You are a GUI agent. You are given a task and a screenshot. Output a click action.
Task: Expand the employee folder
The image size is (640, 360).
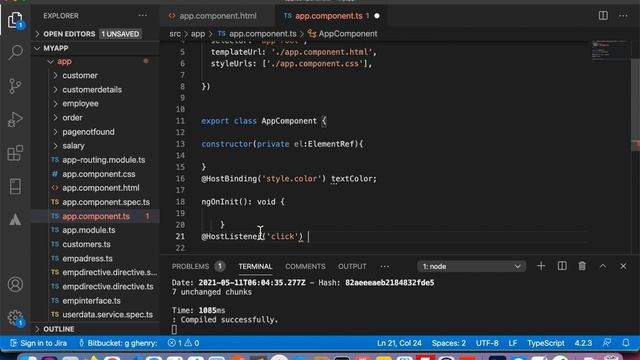point(96,104)
